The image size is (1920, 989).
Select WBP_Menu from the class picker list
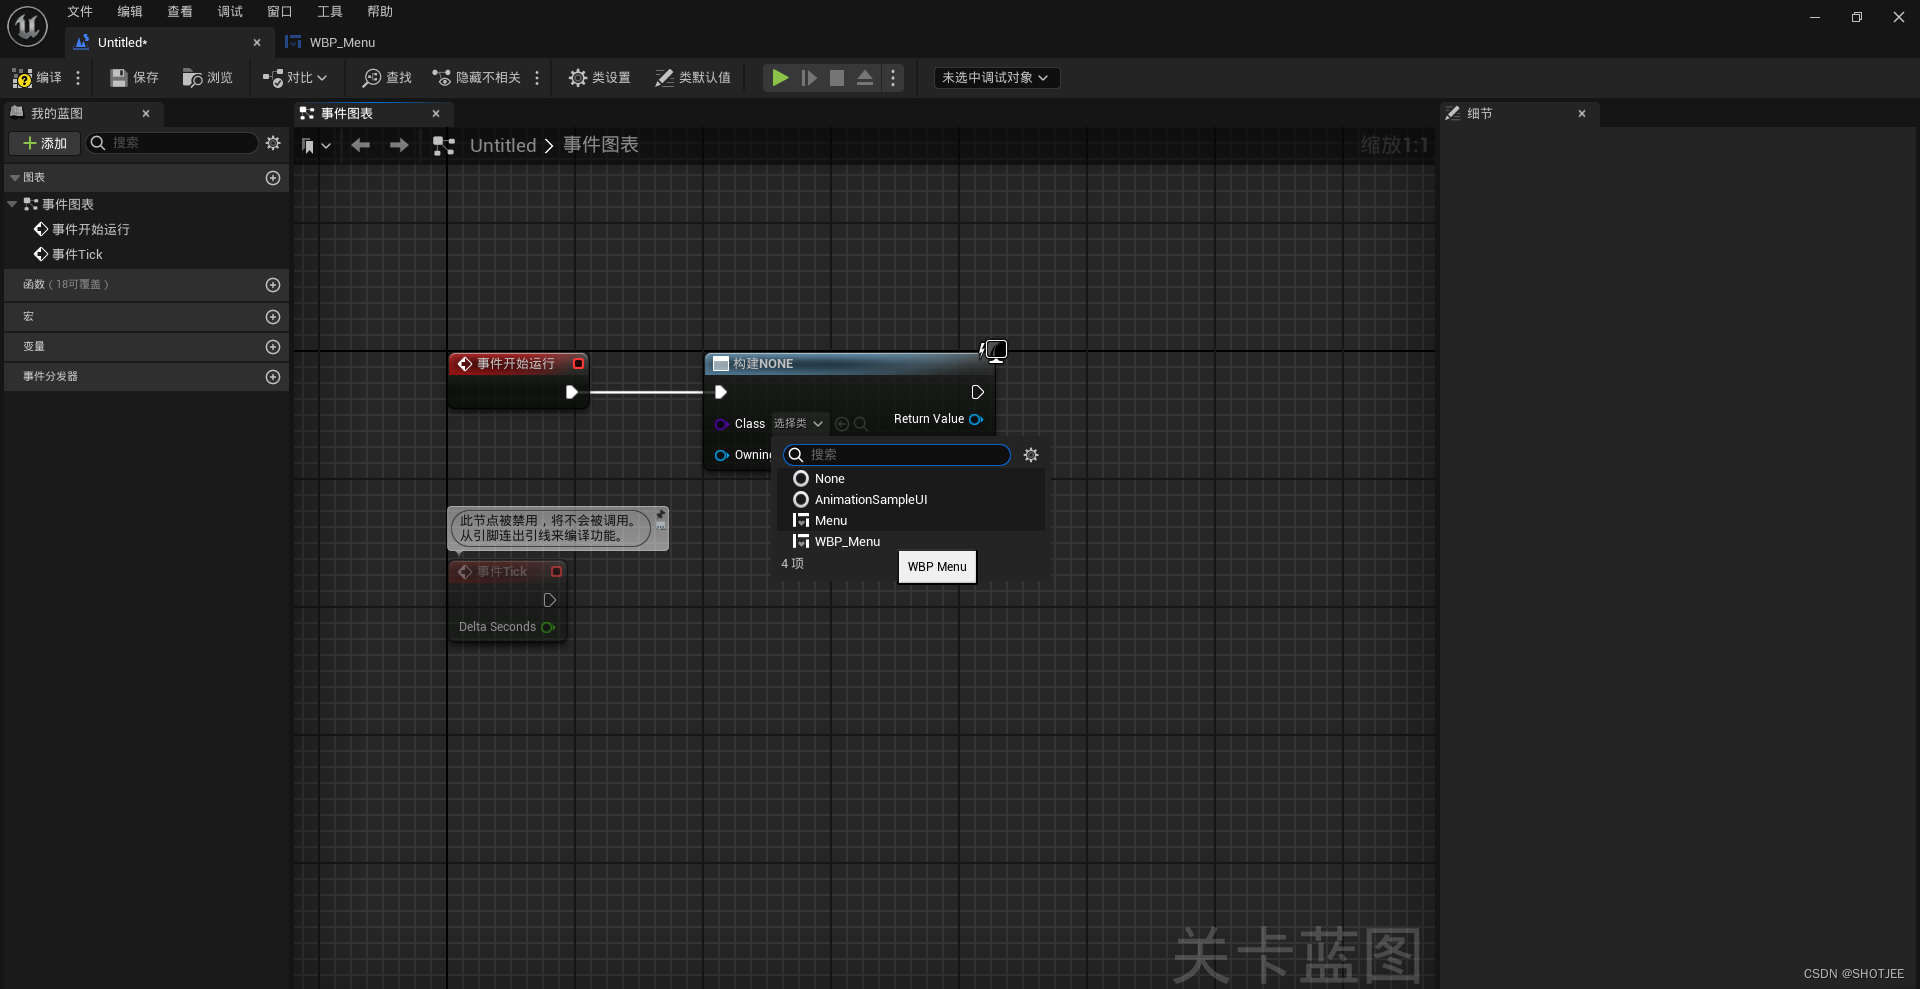pos(848,541)
